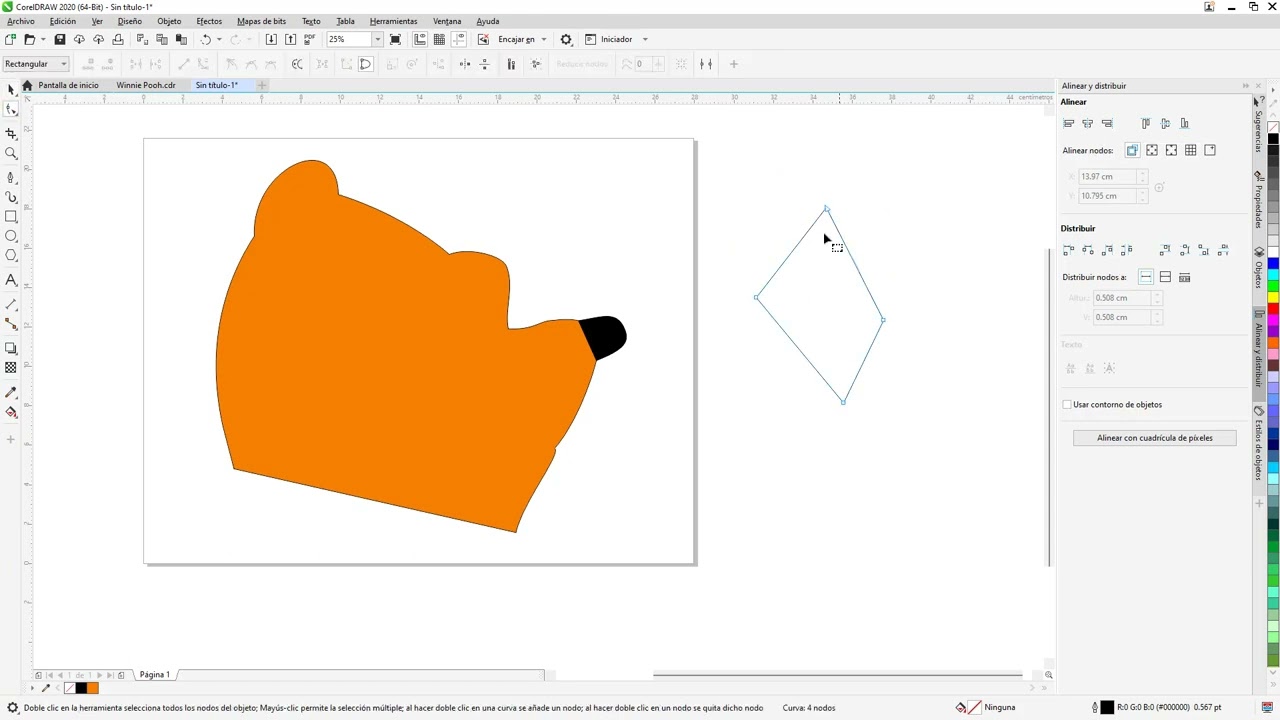Open the Propiedades docker tab
The width and height of the screenshot is (1280, 720).
[1259, 200]
